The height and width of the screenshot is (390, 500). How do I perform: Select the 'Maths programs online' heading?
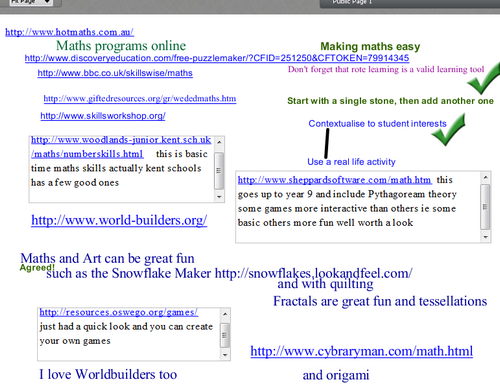pos(121,46)
